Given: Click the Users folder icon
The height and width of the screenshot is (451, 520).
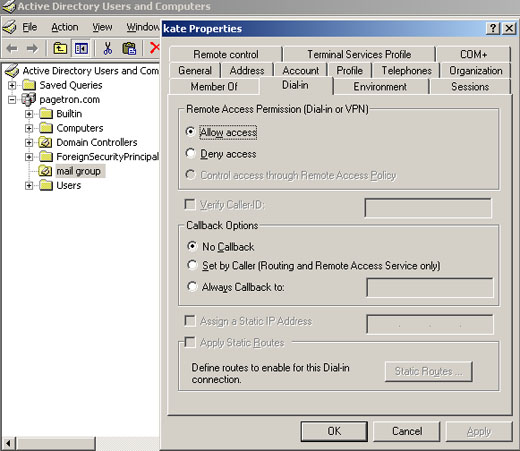Looking at the screenshot, I should (x=46, y=185).
